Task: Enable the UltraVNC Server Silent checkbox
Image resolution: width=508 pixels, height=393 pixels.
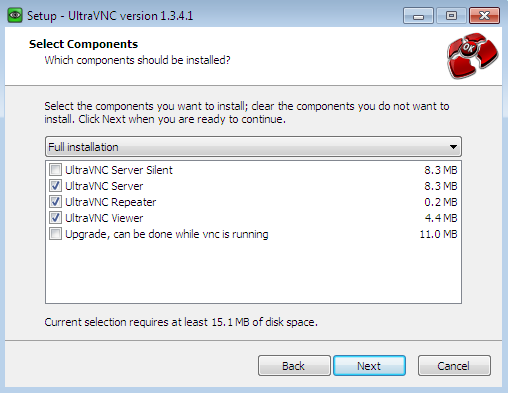Action: pos(55,170)
